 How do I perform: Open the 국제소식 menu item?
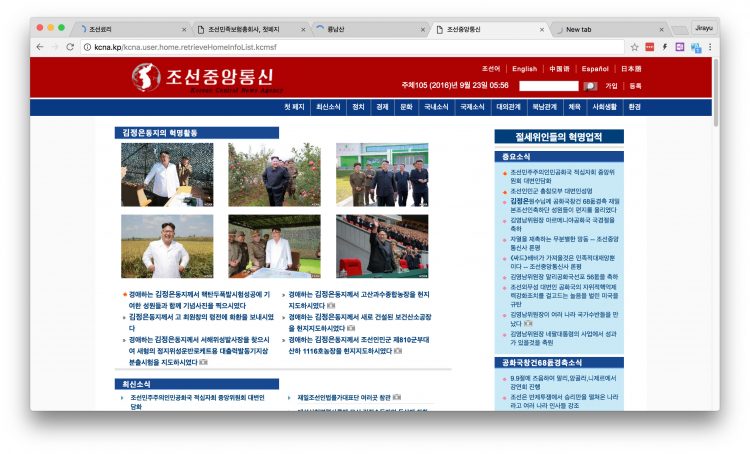coord(472,107)
